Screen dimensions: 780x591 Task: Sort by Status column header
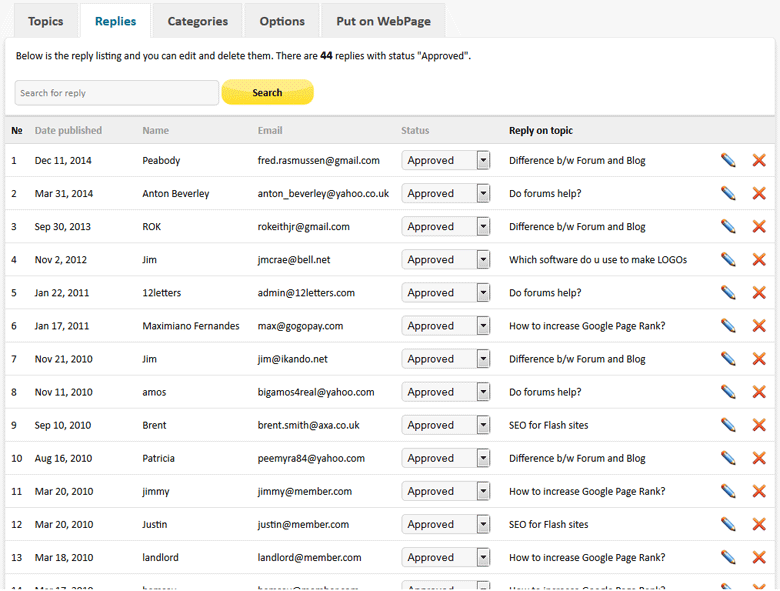tap(415, 130)
